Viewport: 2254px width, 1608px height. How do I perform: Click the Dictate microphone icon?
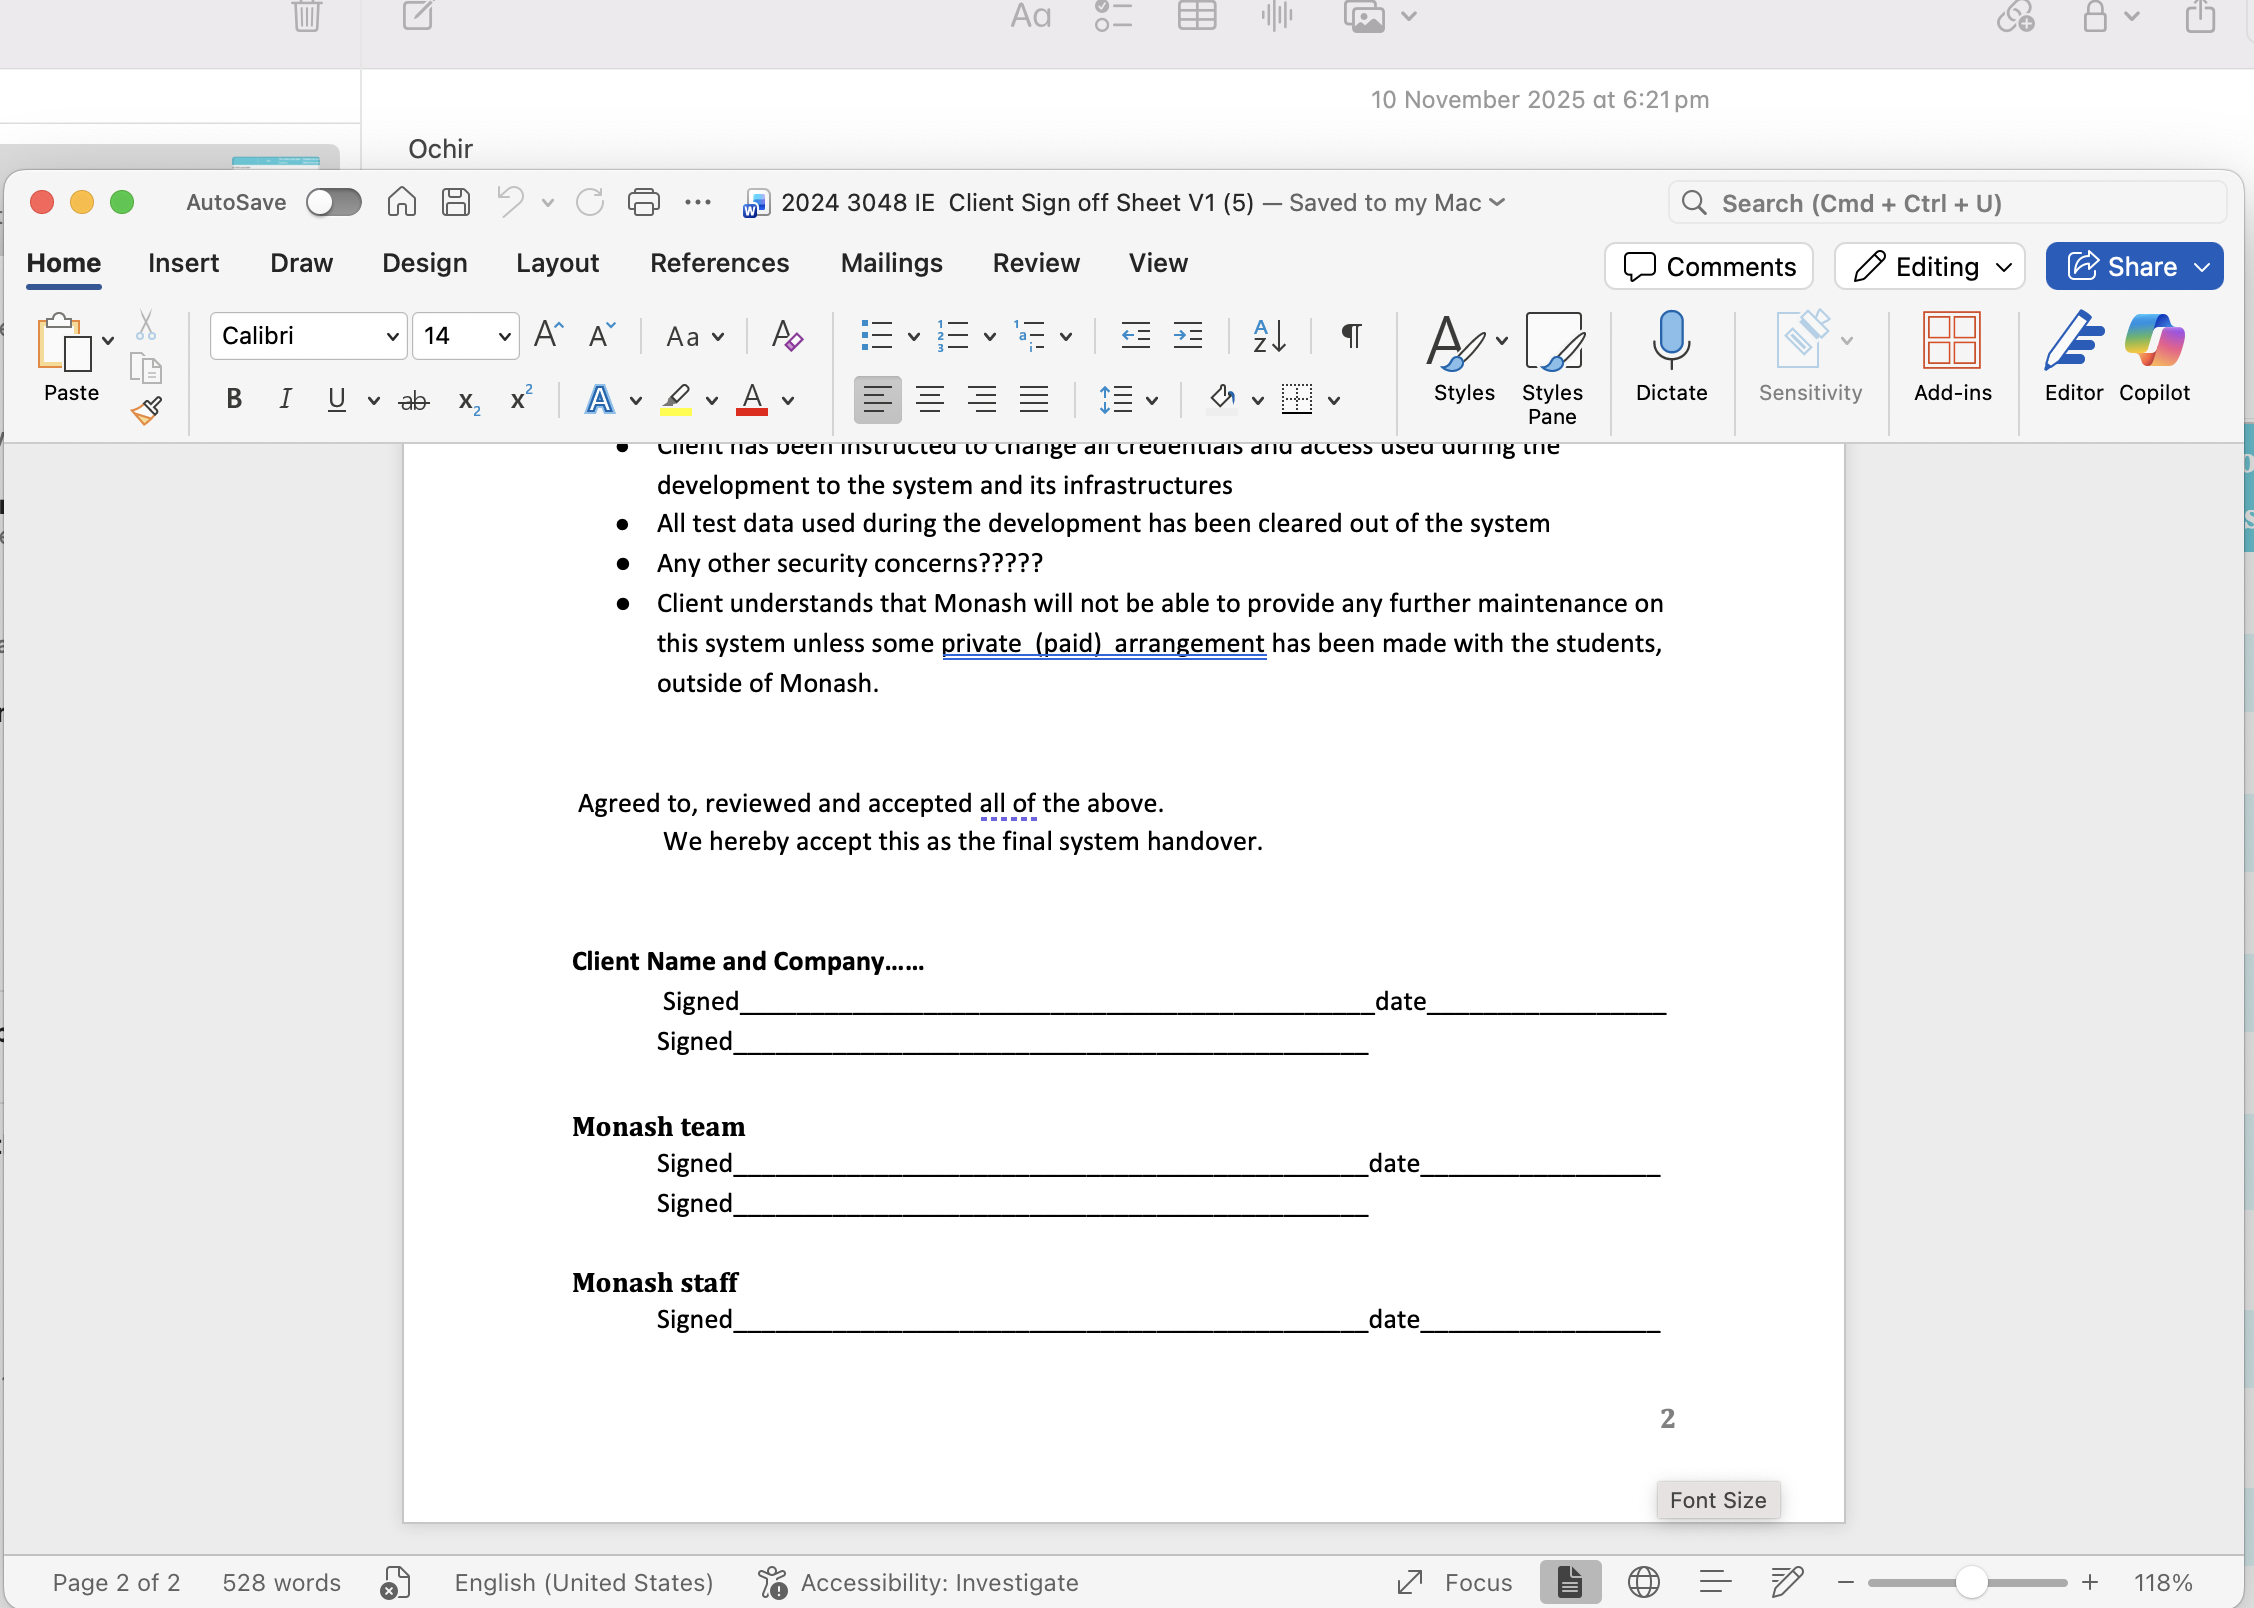(1671, 342)
